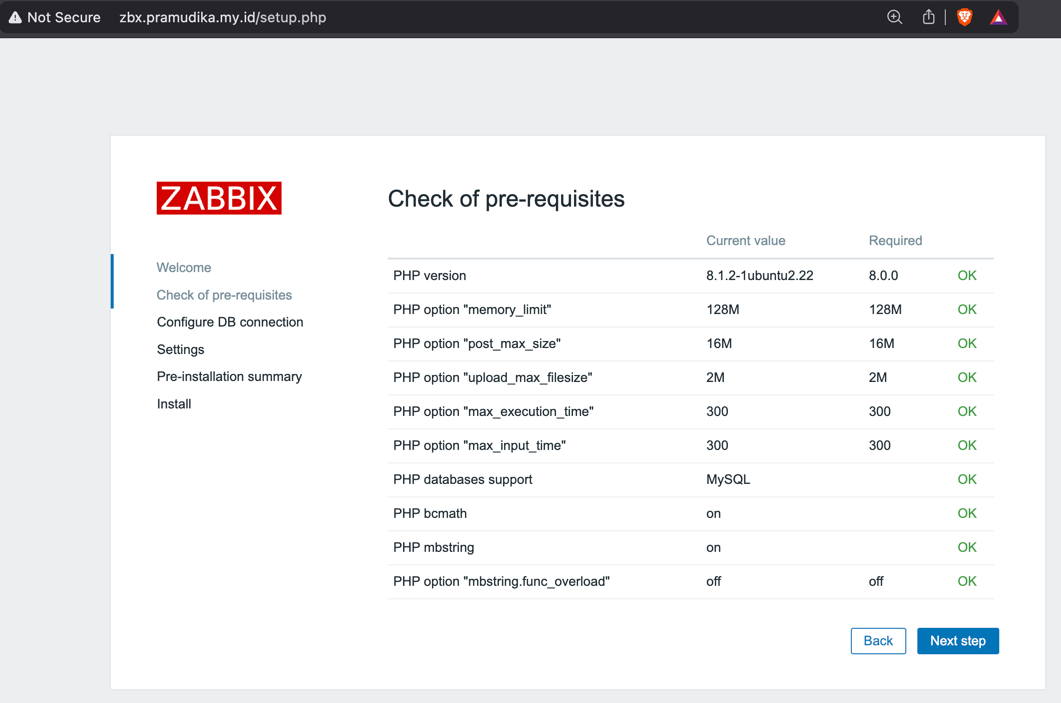Click PHP option "max_execution_time" label
Screen dimensions: 1061x703
tap(493, 411)
